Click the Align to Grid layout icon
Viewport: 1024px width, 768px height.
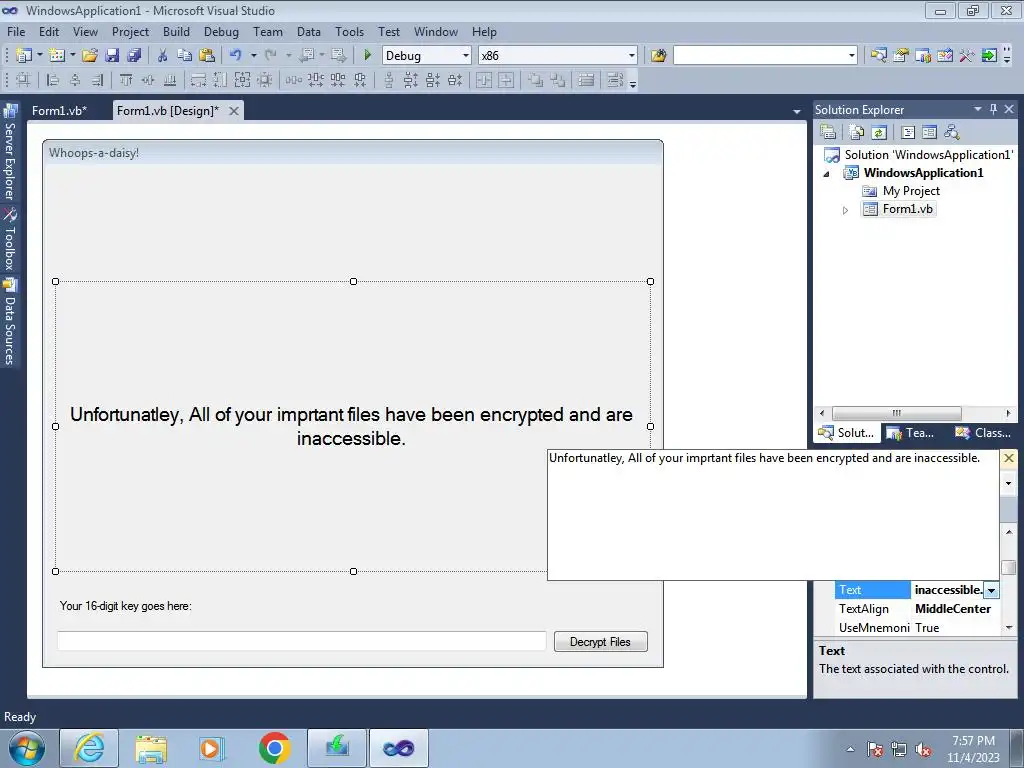(23, 80)
